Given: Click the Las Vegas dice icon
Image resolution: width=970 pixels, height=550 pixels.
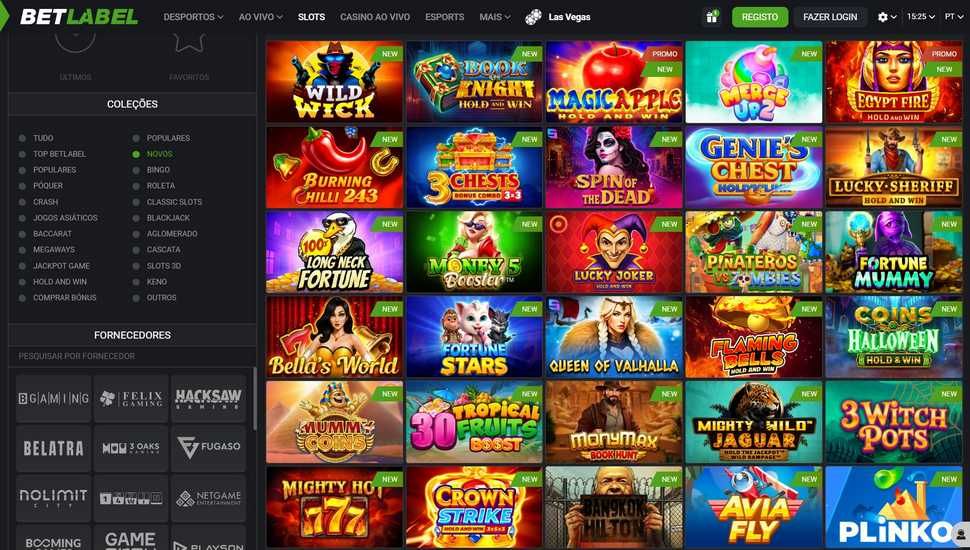Looking at the screenshot, I should click(533, 17).
